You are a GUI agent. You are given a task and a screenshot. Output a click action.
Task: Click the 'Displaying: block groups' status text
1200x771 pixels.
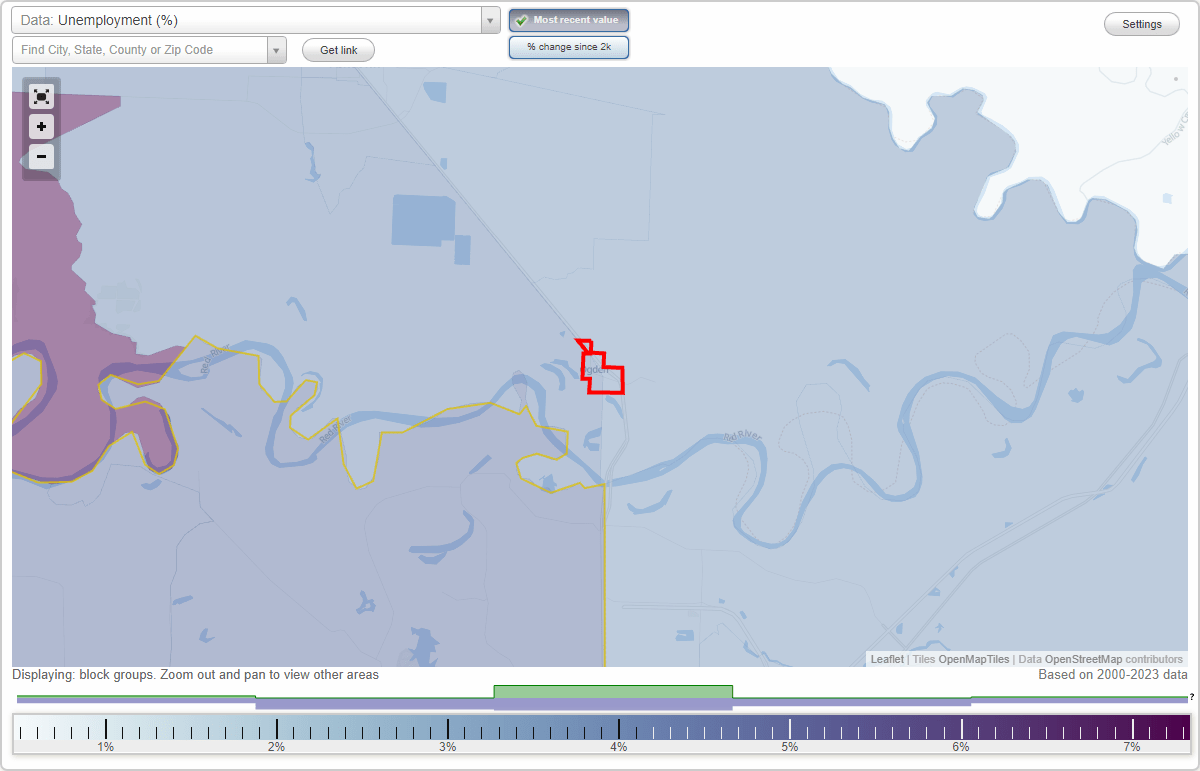(195, 675)
